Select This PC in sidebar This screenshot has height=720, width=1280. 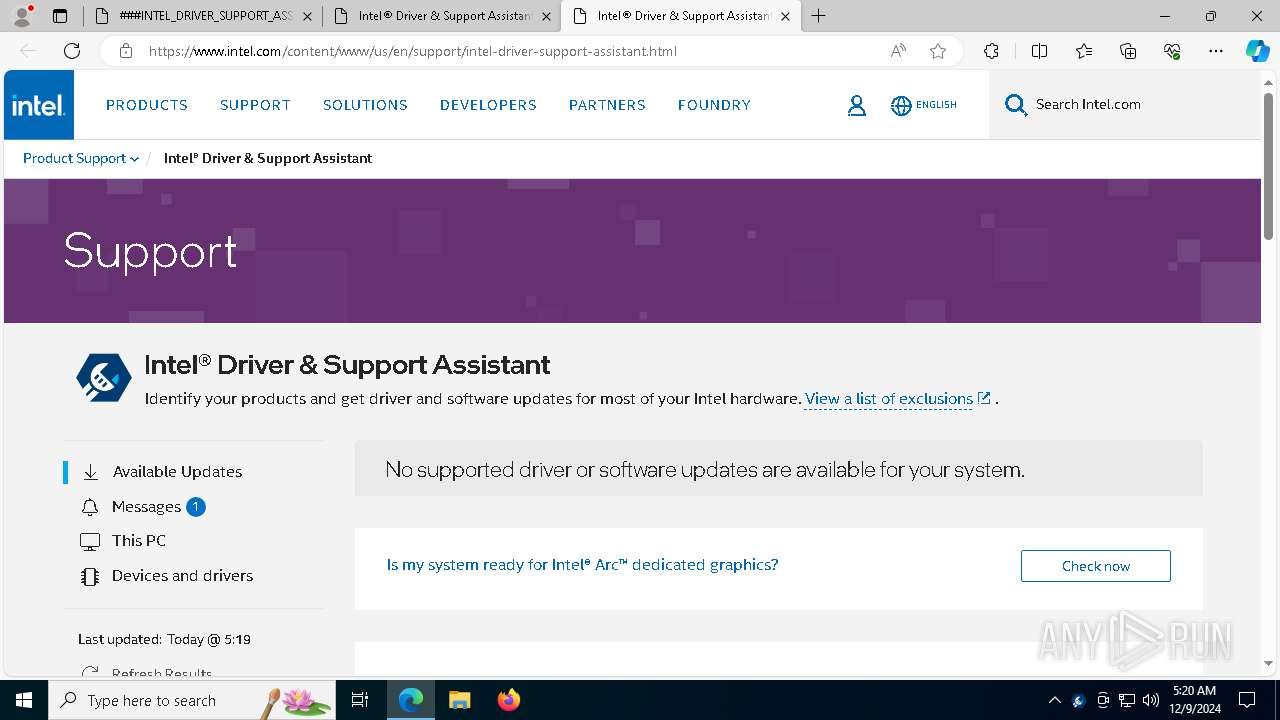point(139,541)
